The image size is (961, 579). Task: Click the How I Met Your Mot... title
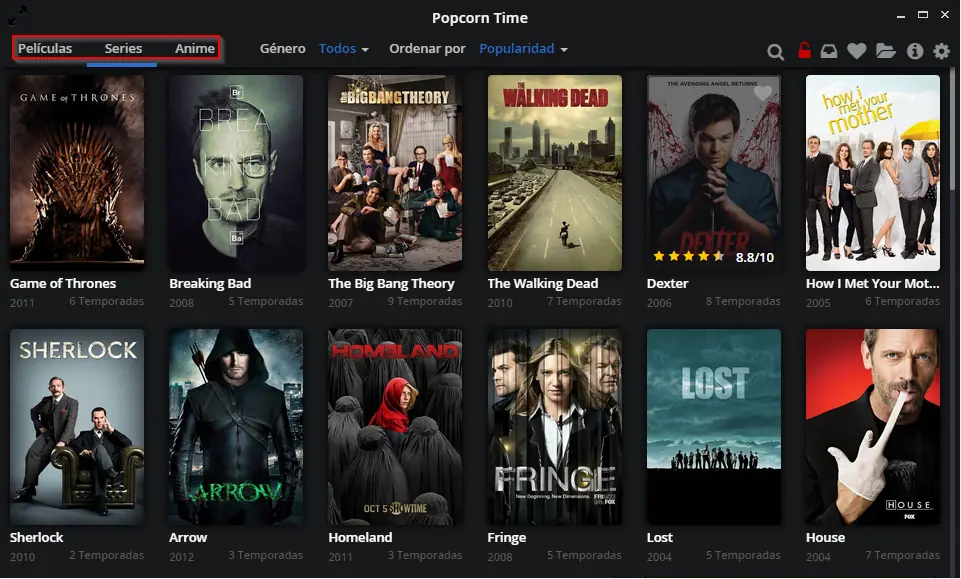[x=873, y=284]
